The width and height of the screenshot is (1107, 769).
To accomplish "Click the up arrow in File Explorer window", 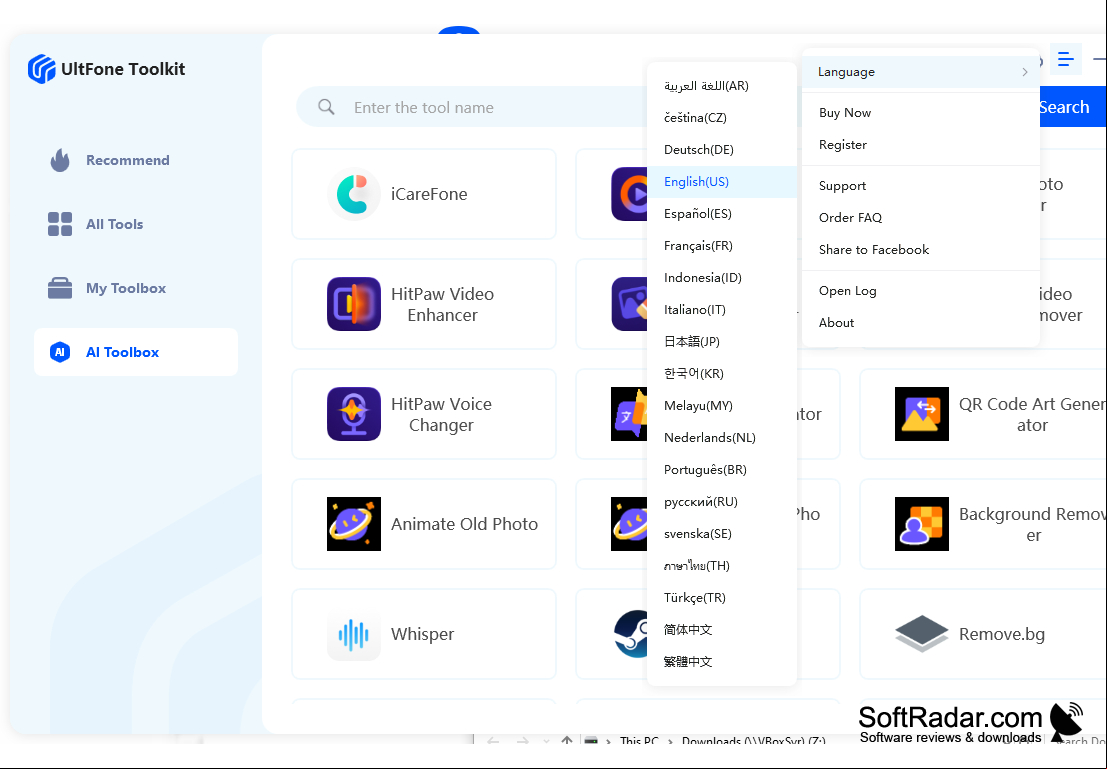I will [566, 741].
